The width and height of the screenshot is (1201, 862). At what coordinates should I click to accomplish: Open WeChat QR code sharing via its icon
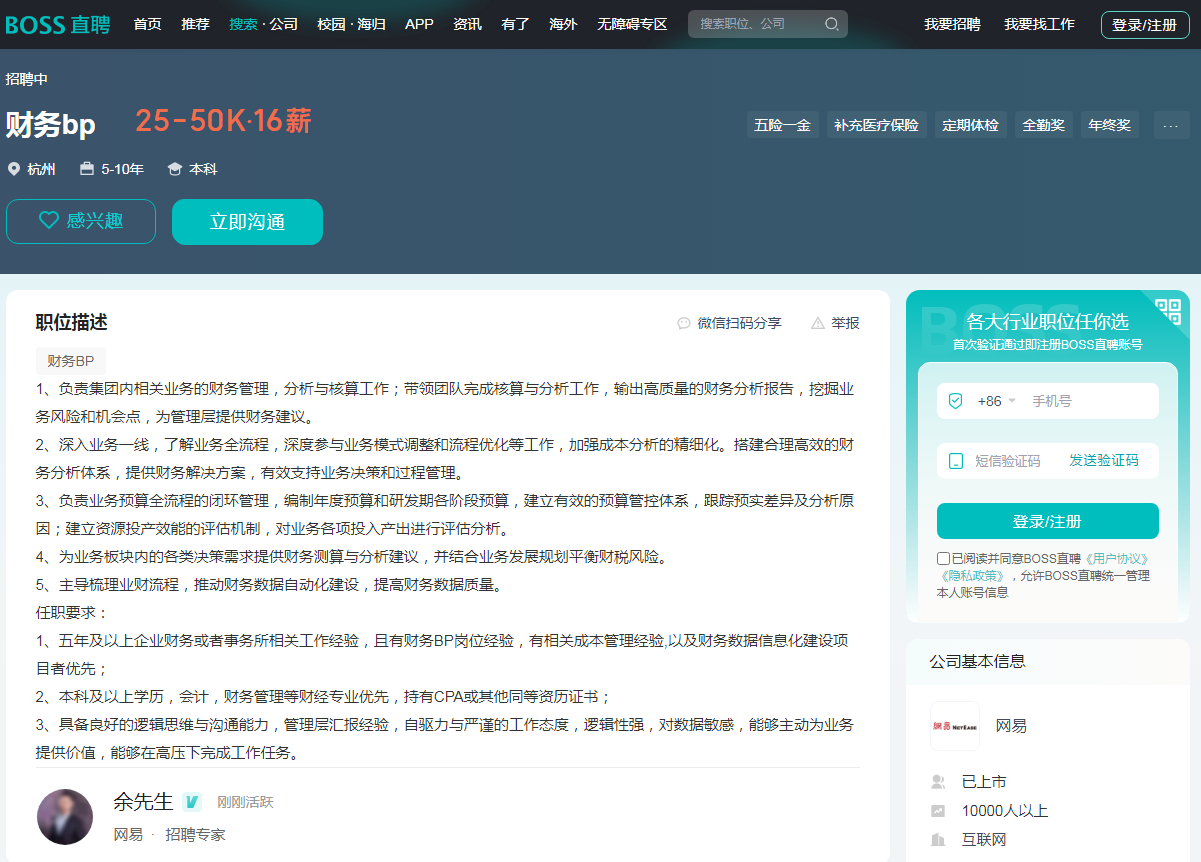pyautogui.click(x=682, y=322)
